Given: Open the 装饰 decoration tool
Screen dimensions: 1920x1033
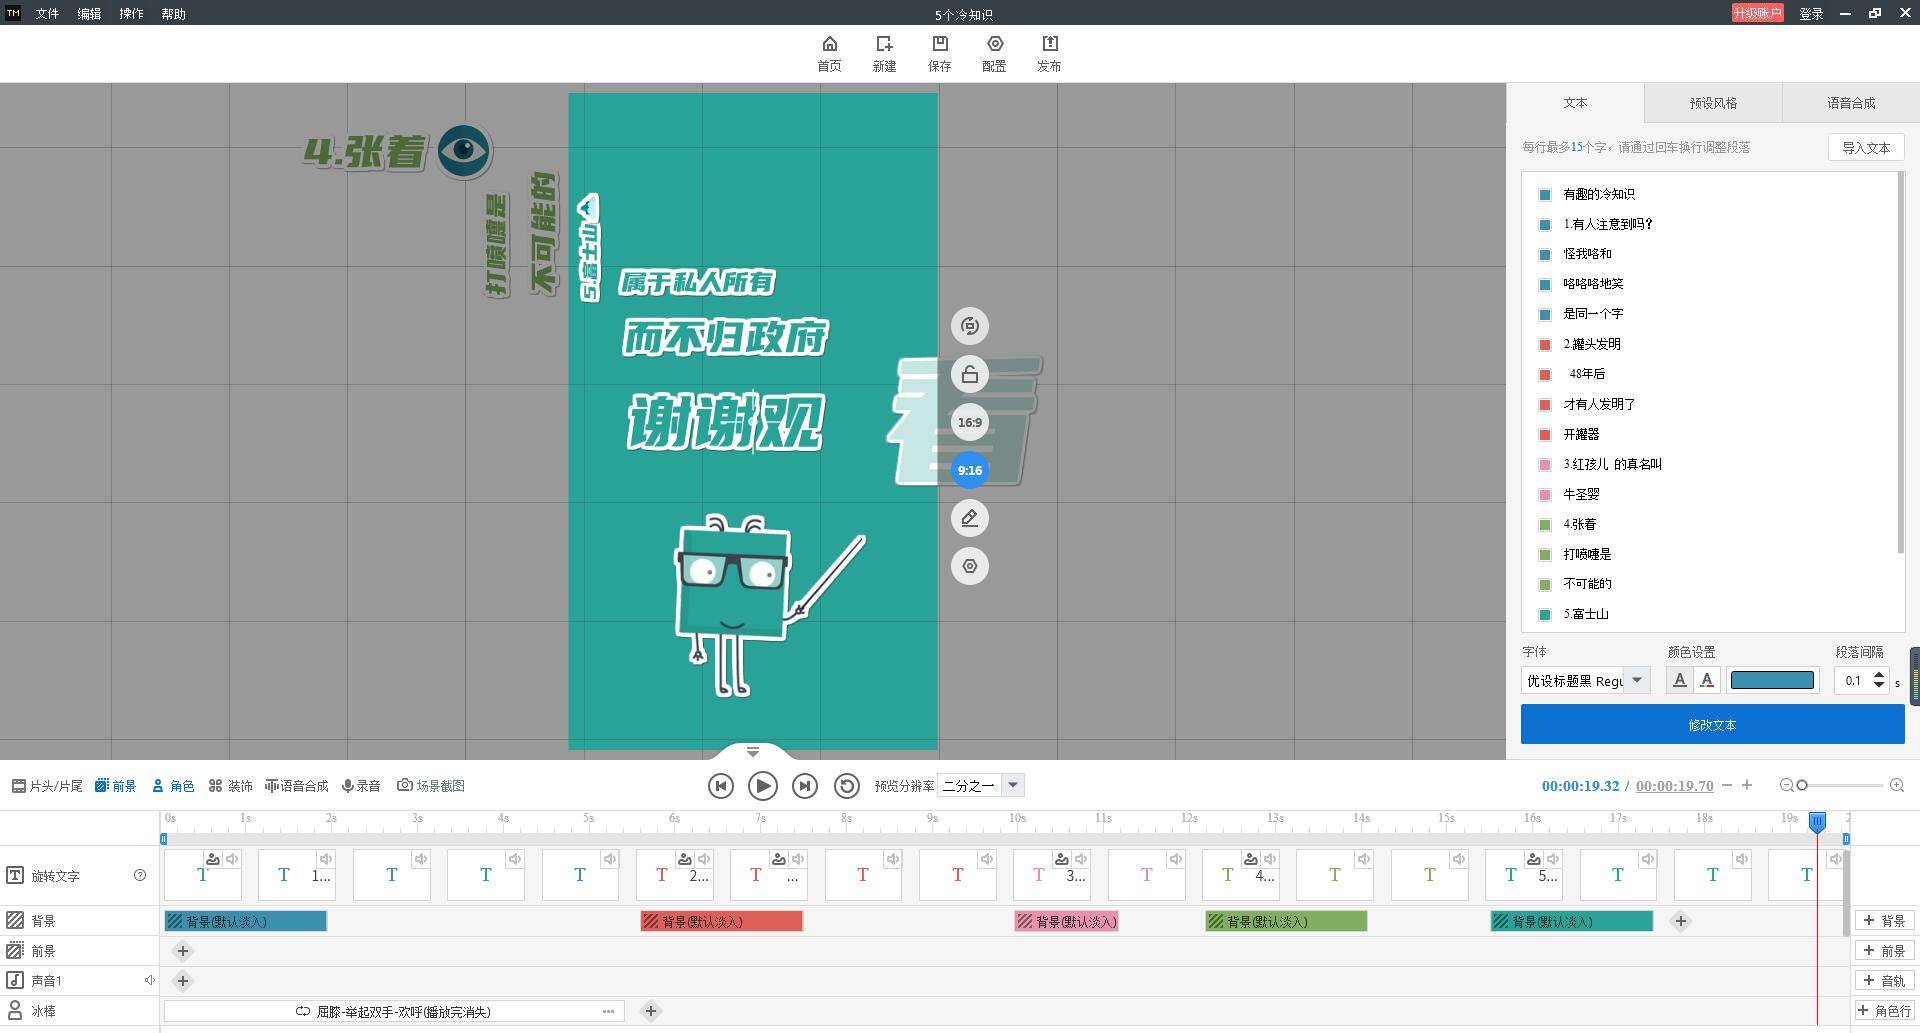Looking at the screenshot, I should [x=230, y=786].
